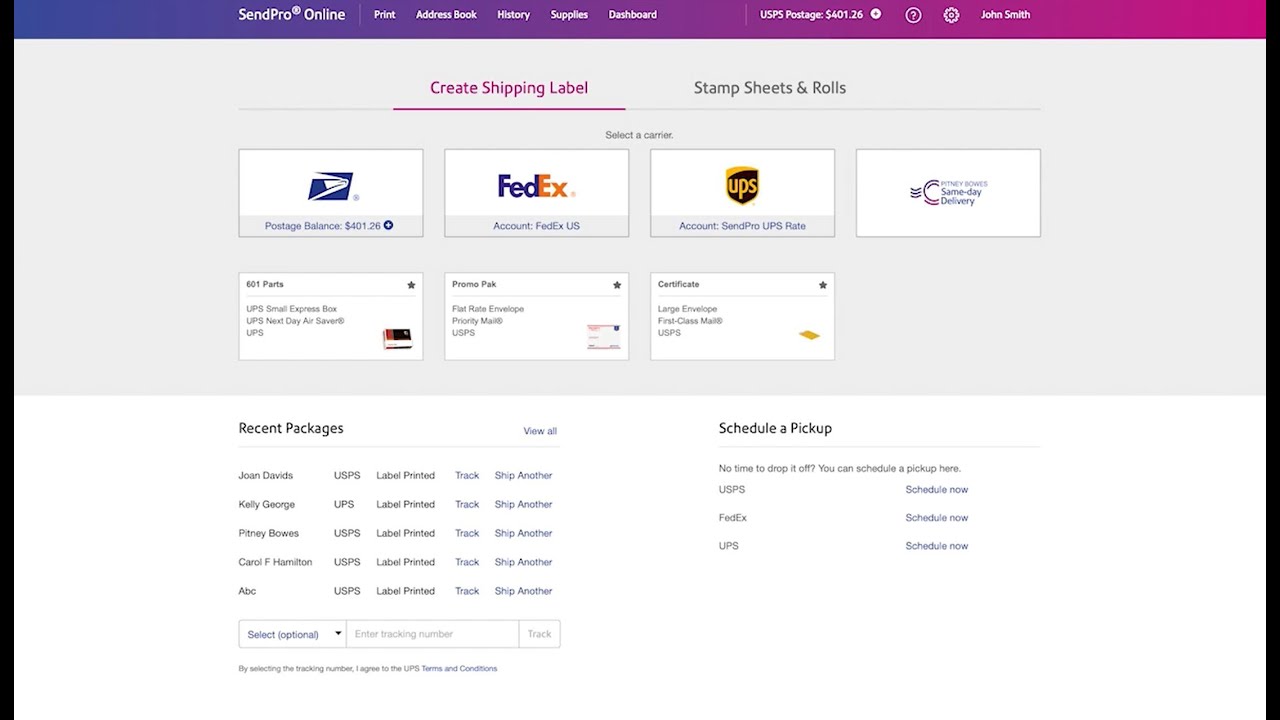1280x720 pixels.
Task: Click yellow Large Envelope thumbnail image
Action: coord(809,335)
